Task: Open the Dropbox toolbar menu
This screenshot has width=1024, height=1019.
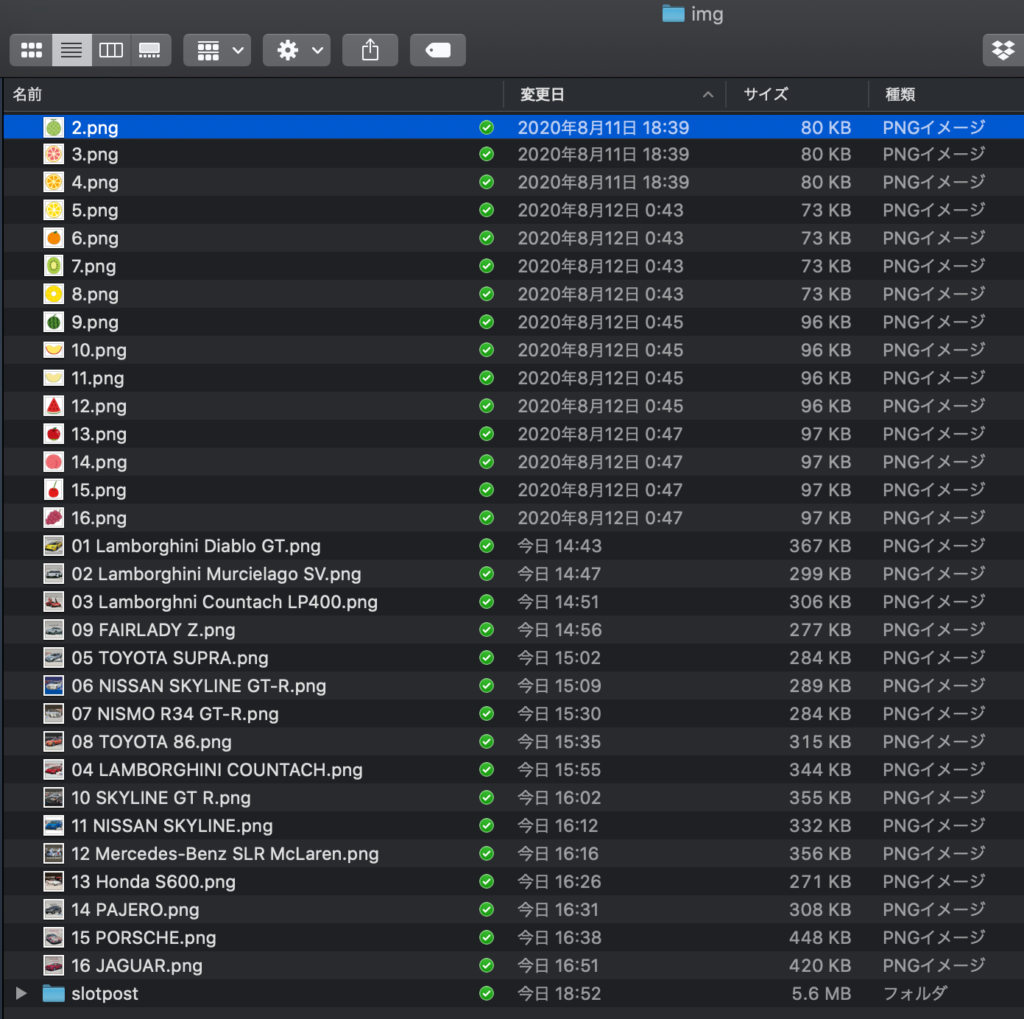Action: [1002, 50]
